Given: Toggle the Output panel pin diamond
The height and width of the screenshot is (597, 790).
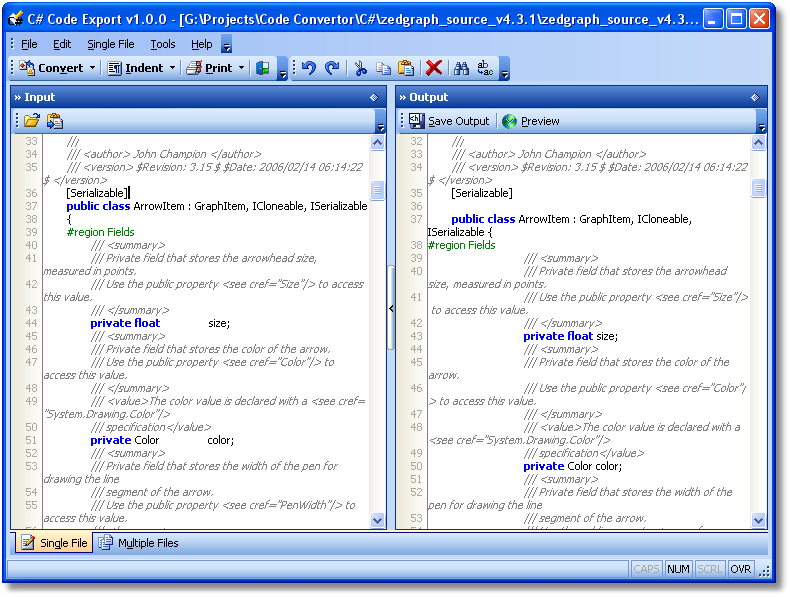Looking at the screenshot, I should pos(755,97).
